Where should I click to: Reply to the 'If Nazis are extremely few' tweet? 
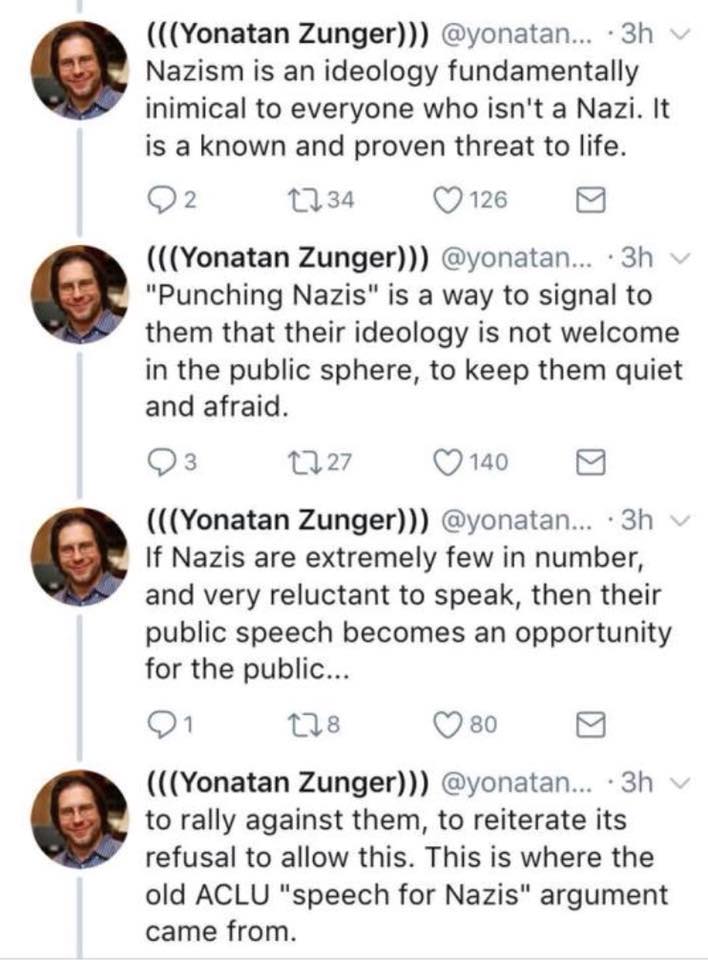(162, 725)
